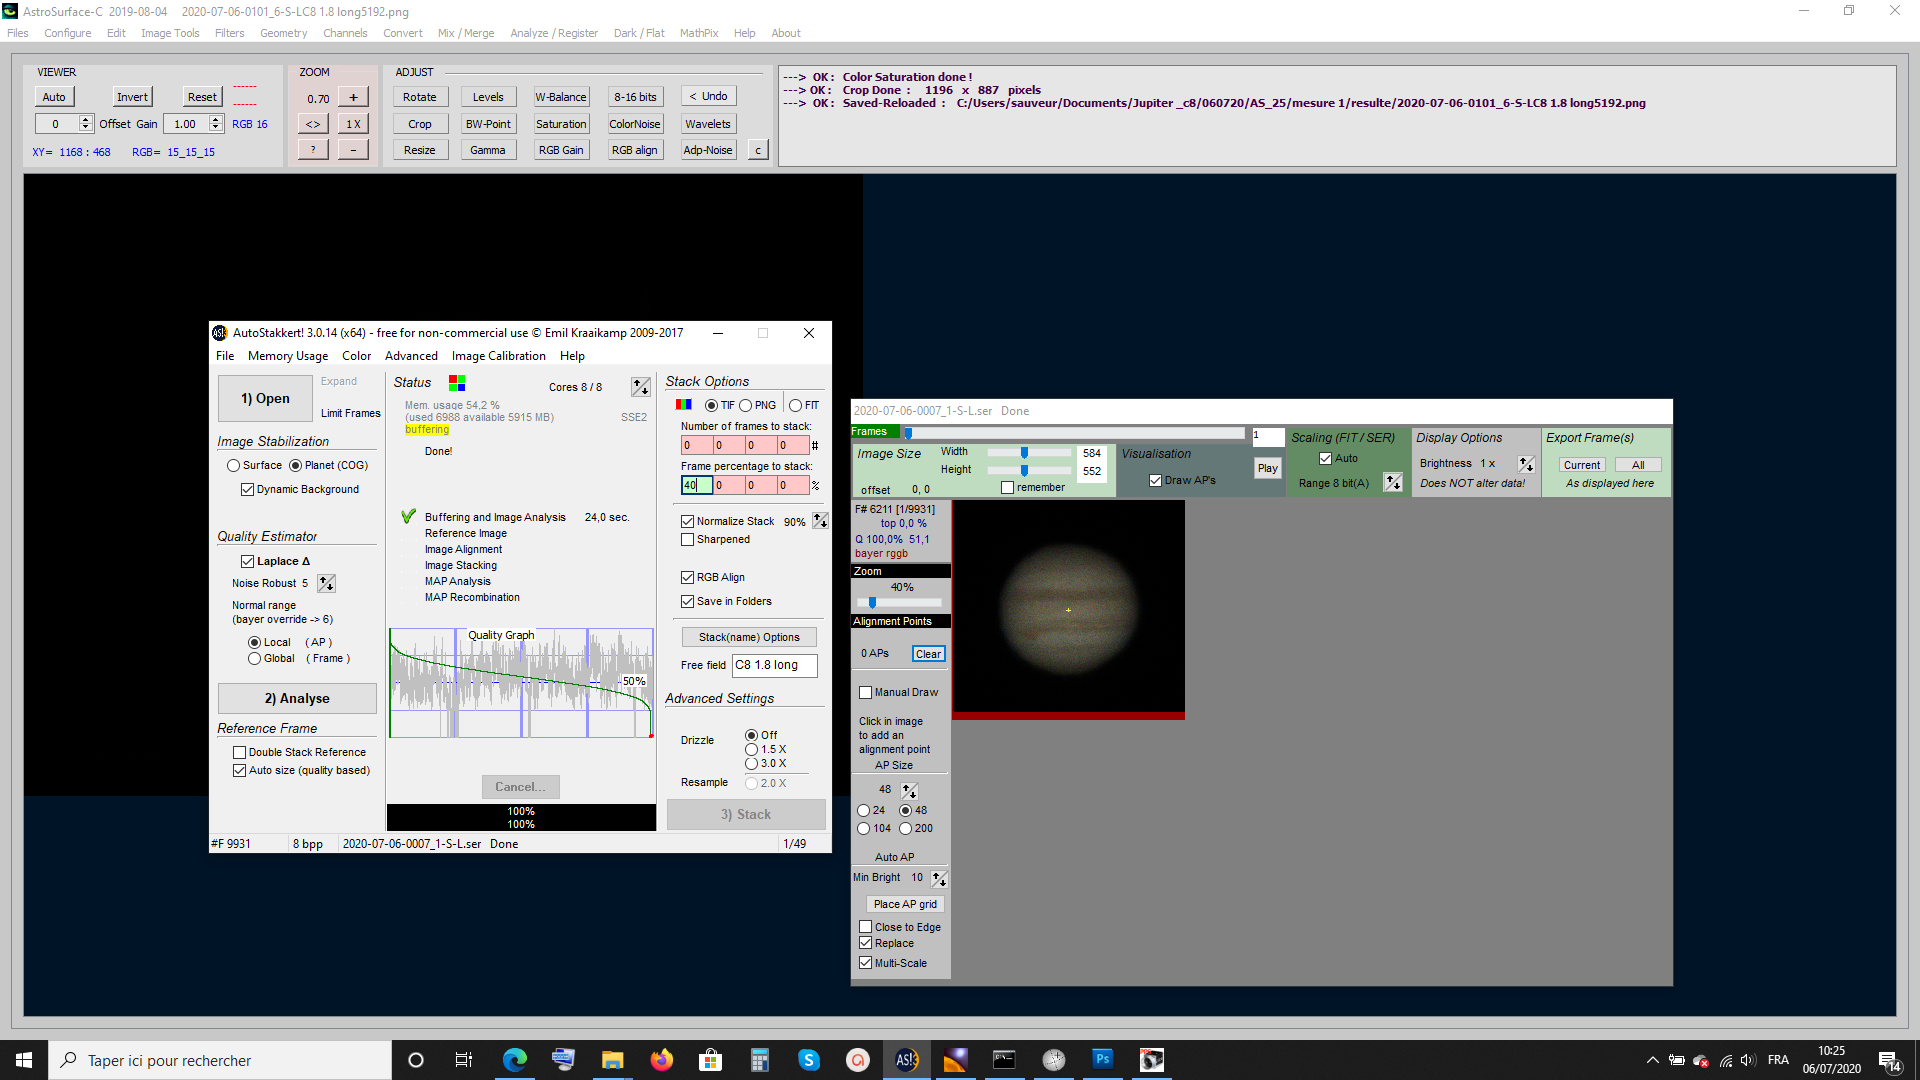Enable the Sharpened checkbox

point(688,540)
